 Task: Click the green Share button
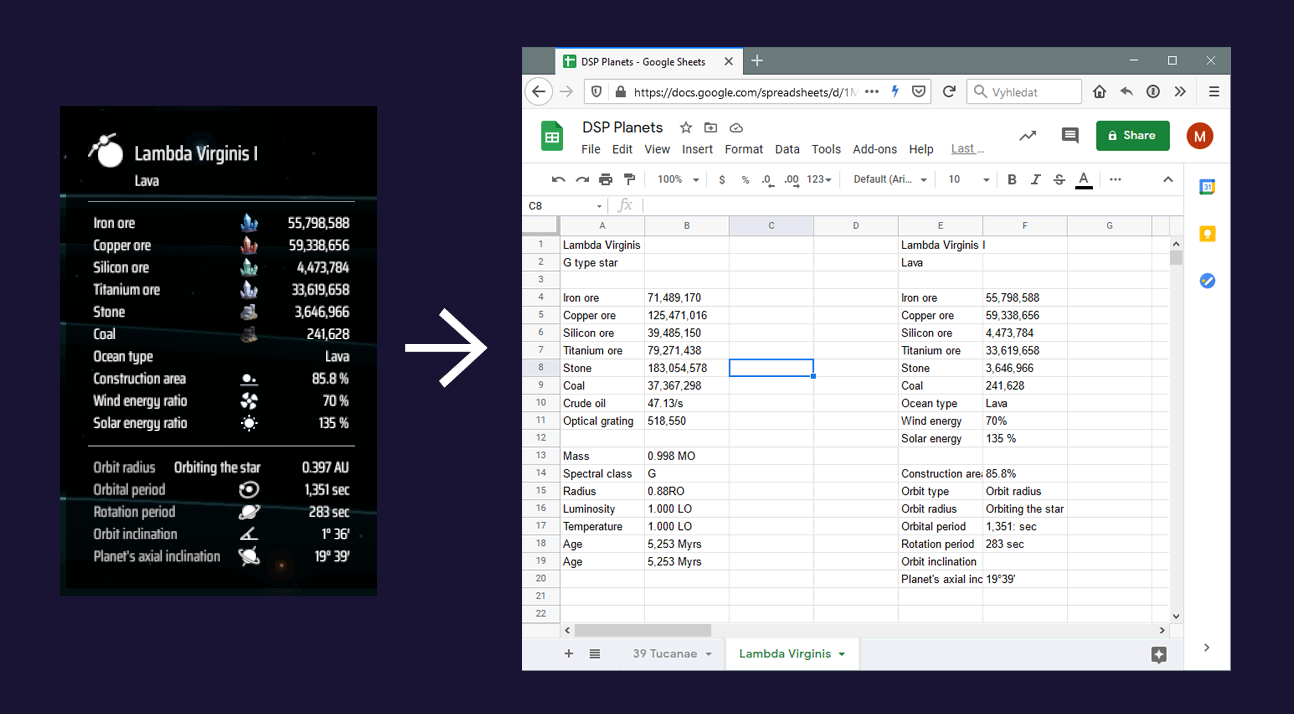(x=1132, y=136)
